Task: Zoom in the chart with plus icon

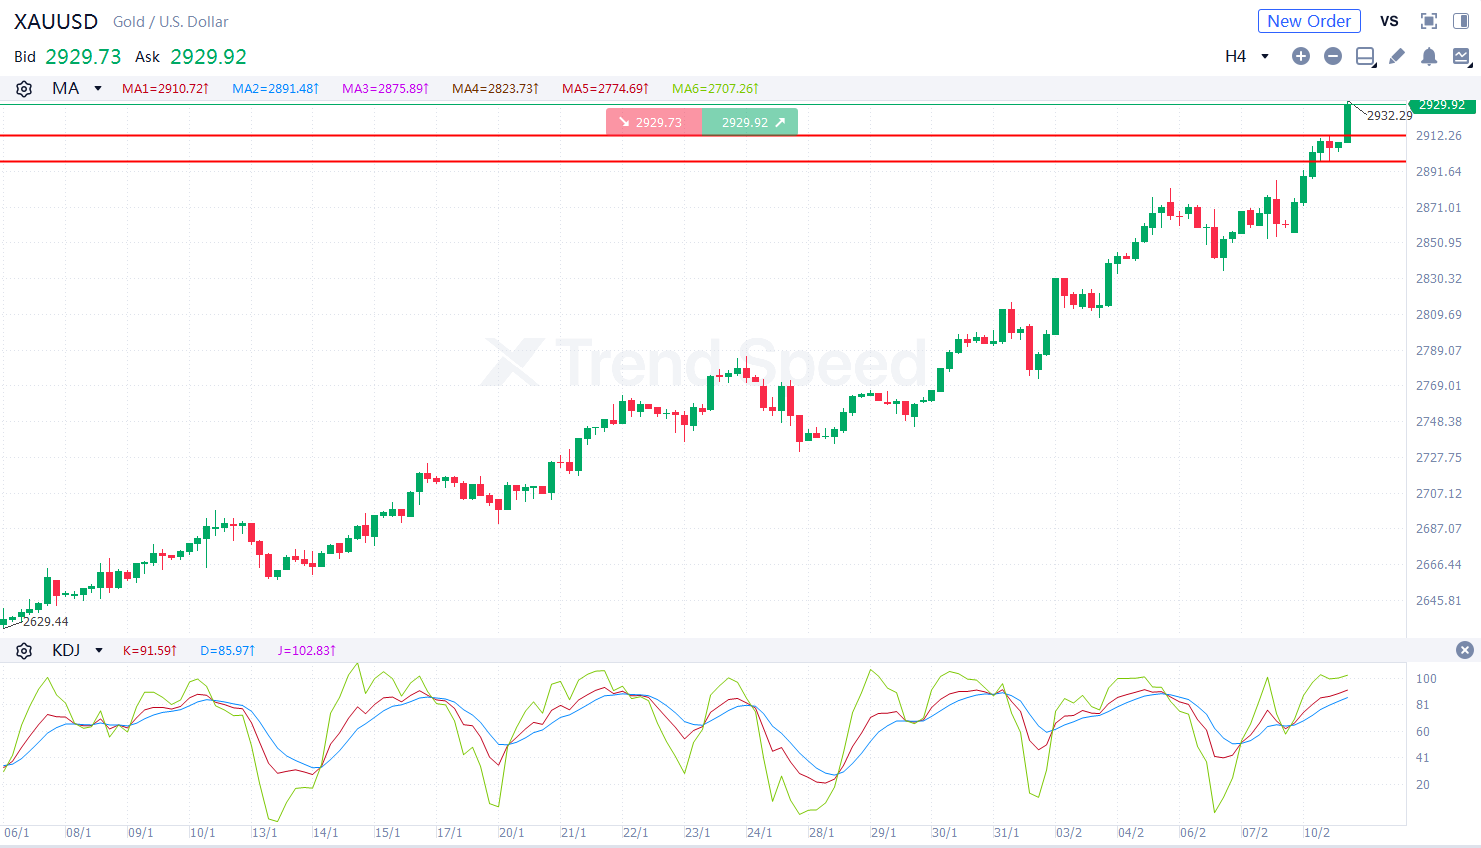Action: click(1300, 56)
